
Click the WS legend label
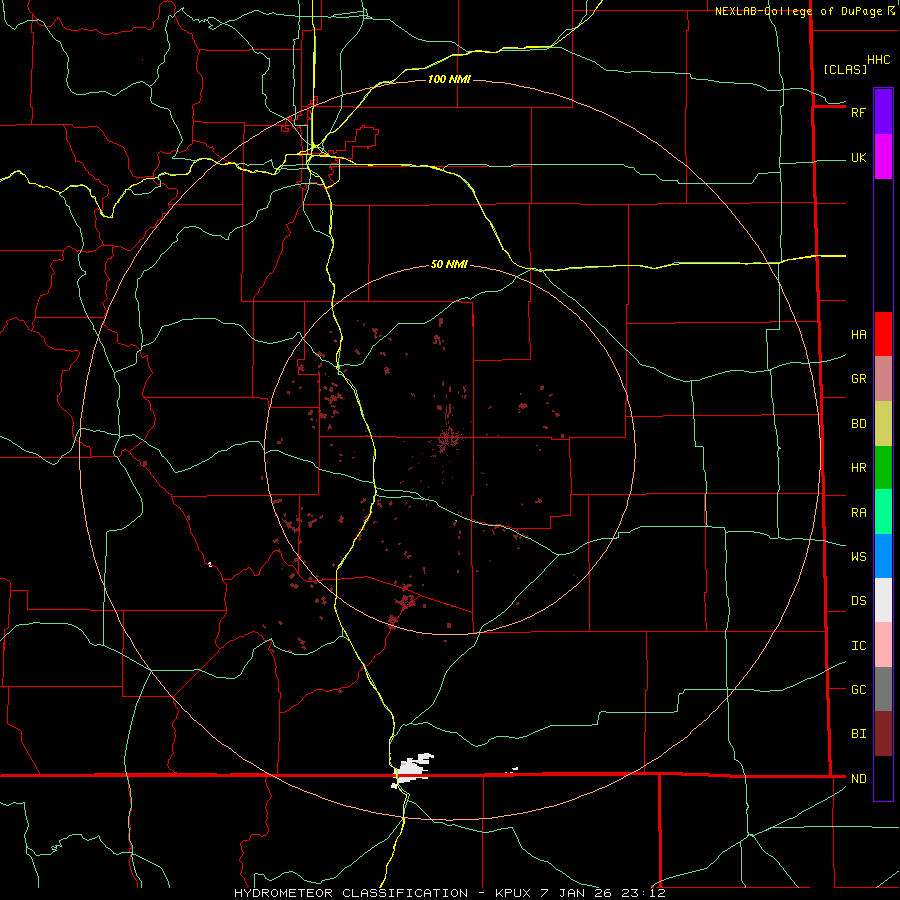859,556
